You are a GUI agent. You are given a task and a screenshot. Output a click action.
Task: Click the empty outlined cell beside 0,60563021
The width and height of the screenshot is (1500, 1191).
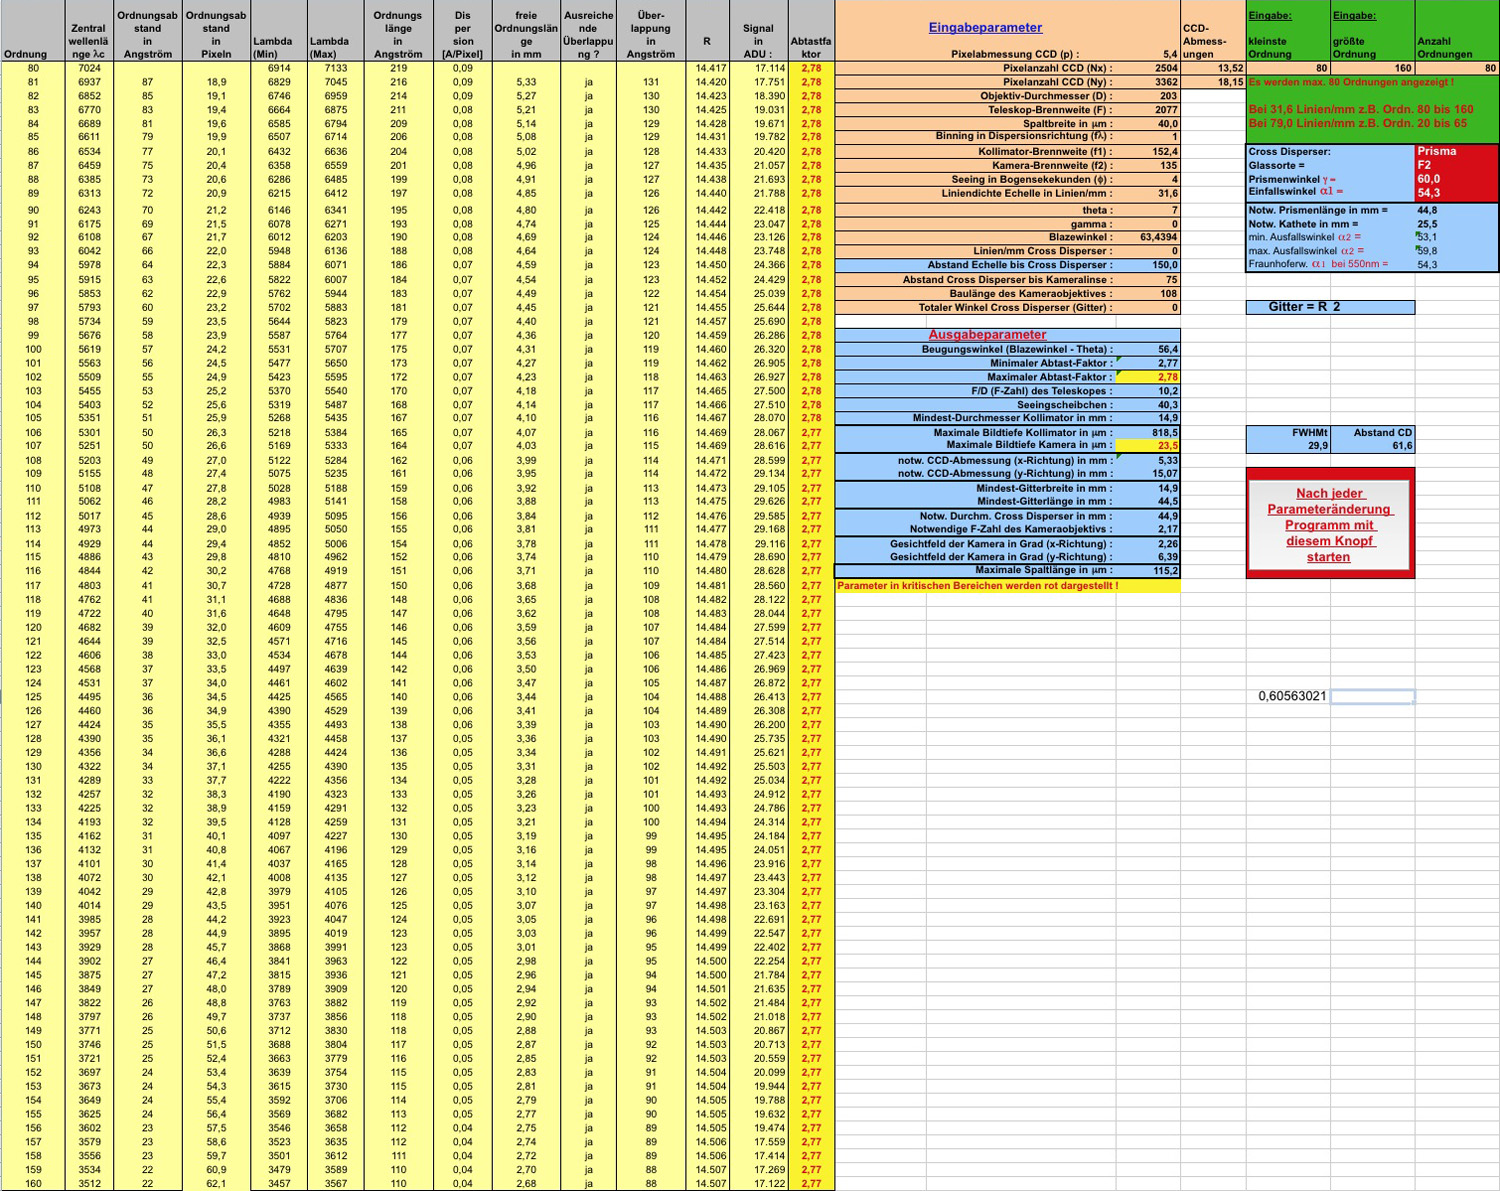1372,696
